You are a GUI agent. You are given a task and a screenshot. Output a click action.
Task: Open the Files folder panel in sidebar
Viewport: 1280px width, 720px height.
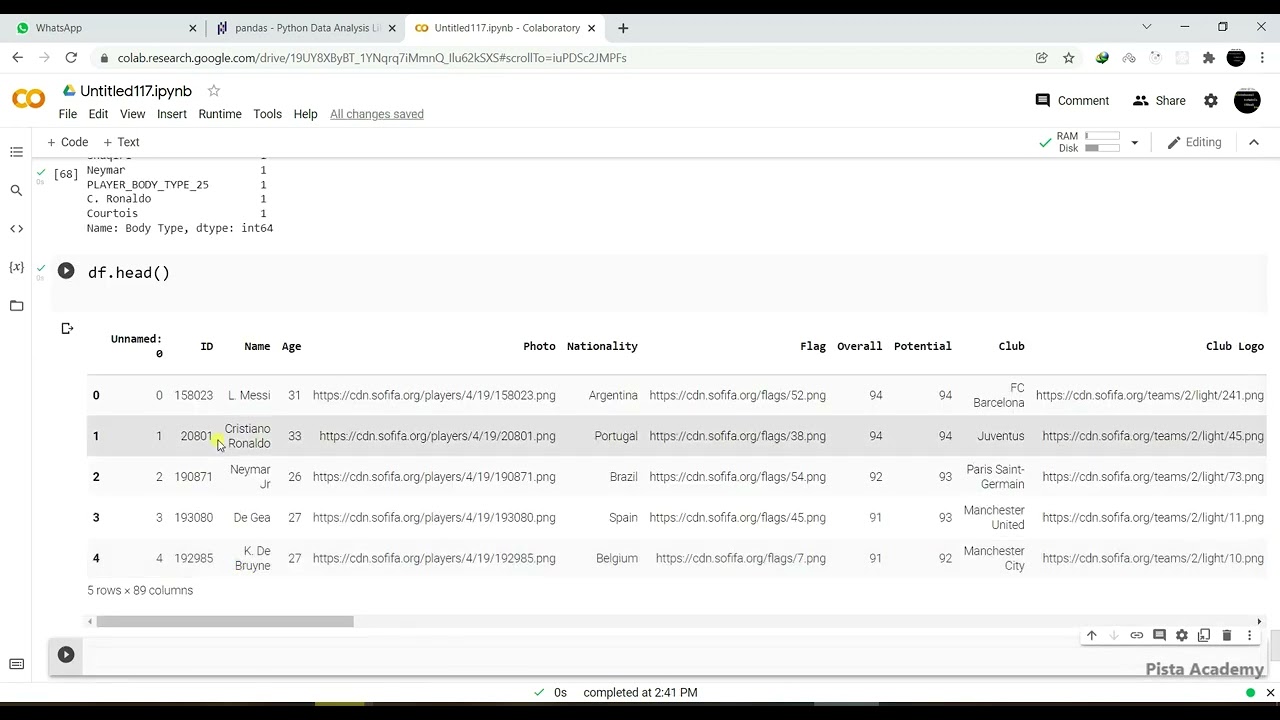[16, 306]
